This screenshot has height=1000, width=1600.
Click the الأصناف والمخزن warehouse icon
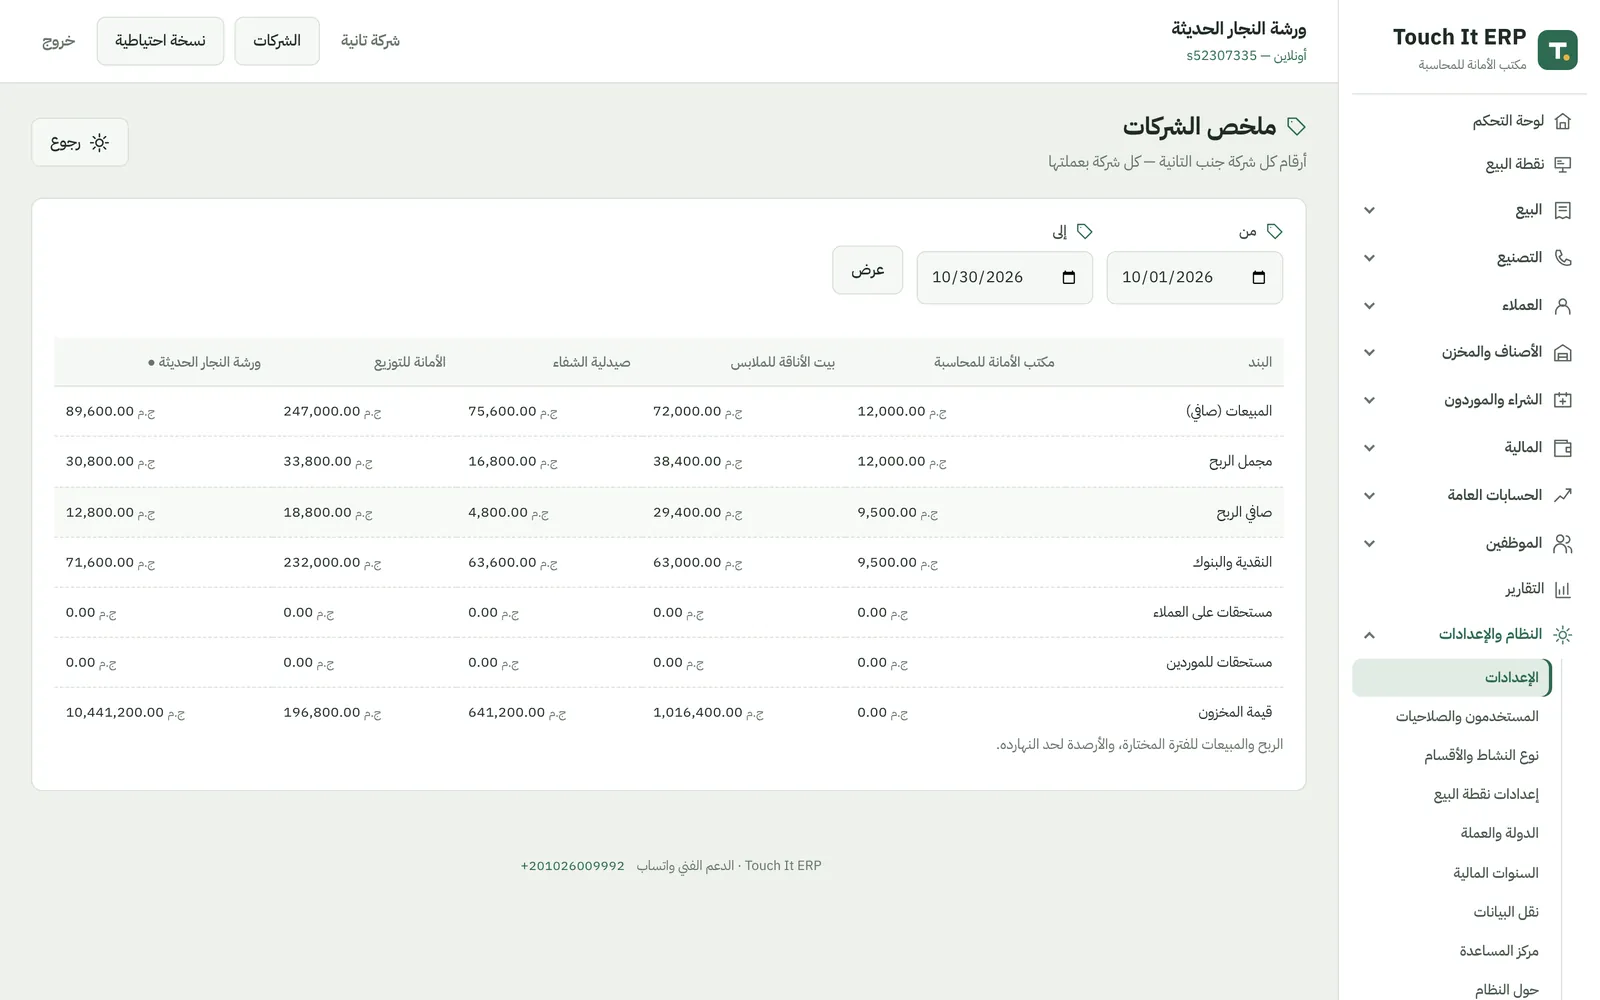(x=1563, y=353)
